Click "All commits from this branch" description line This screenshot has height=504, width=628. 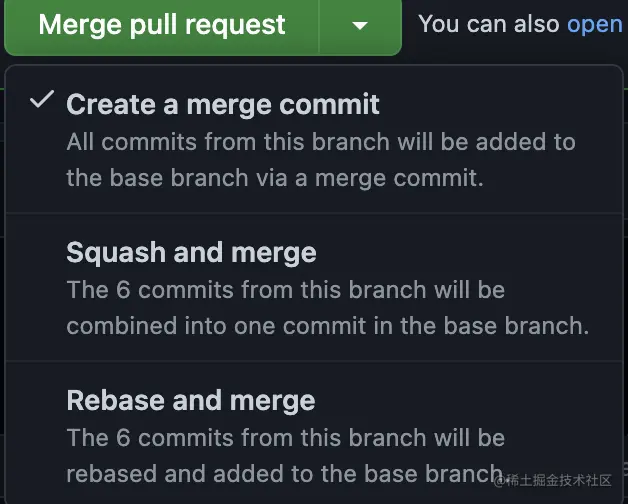[321, 141]
